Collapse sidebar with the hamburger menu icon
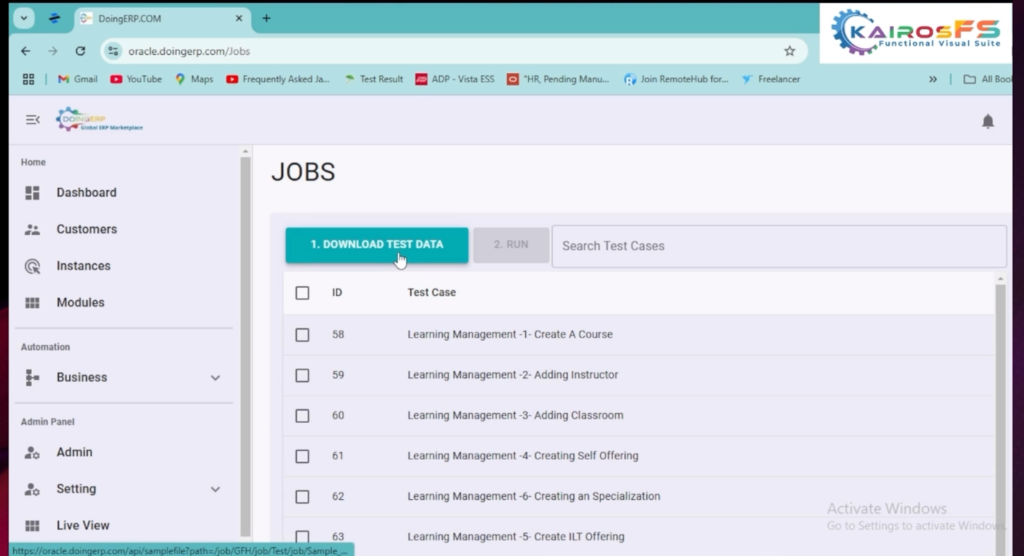The image size is (1024, 556). click(x=33, y=120)
